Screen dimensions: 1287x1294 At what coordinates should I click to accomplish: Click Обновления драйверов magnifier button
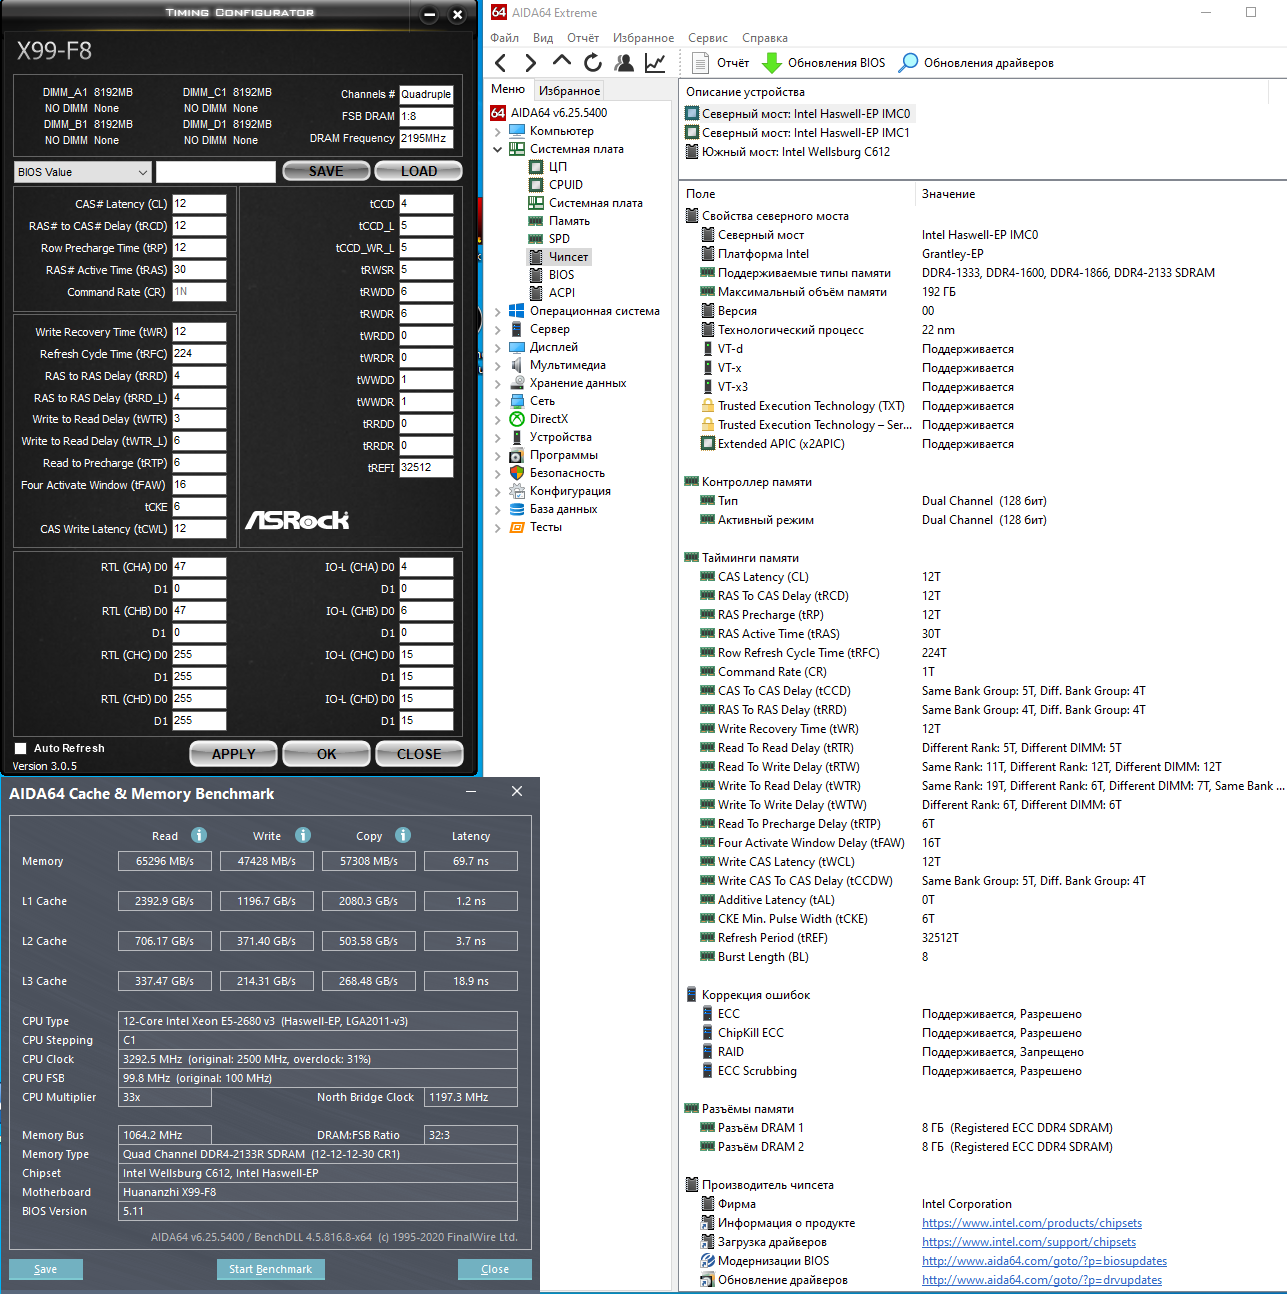pyautogui.click(x=976, y=63)
